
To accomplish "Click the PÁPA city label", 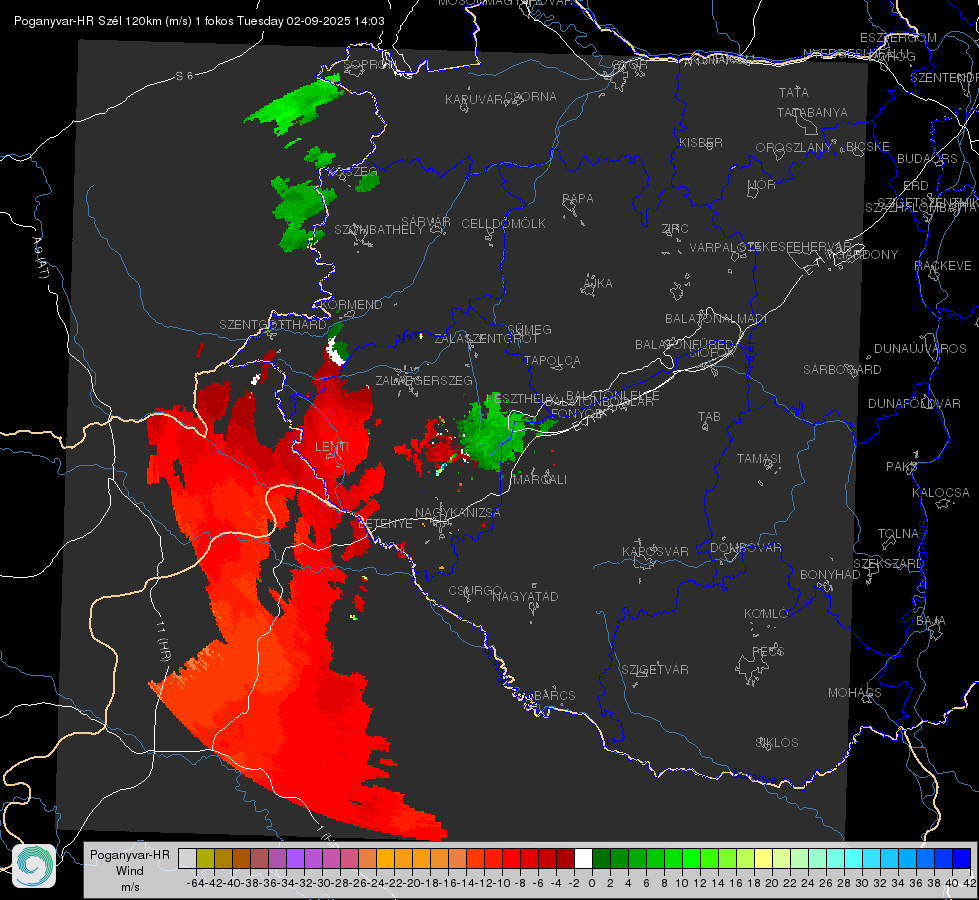I will [578, 199].
